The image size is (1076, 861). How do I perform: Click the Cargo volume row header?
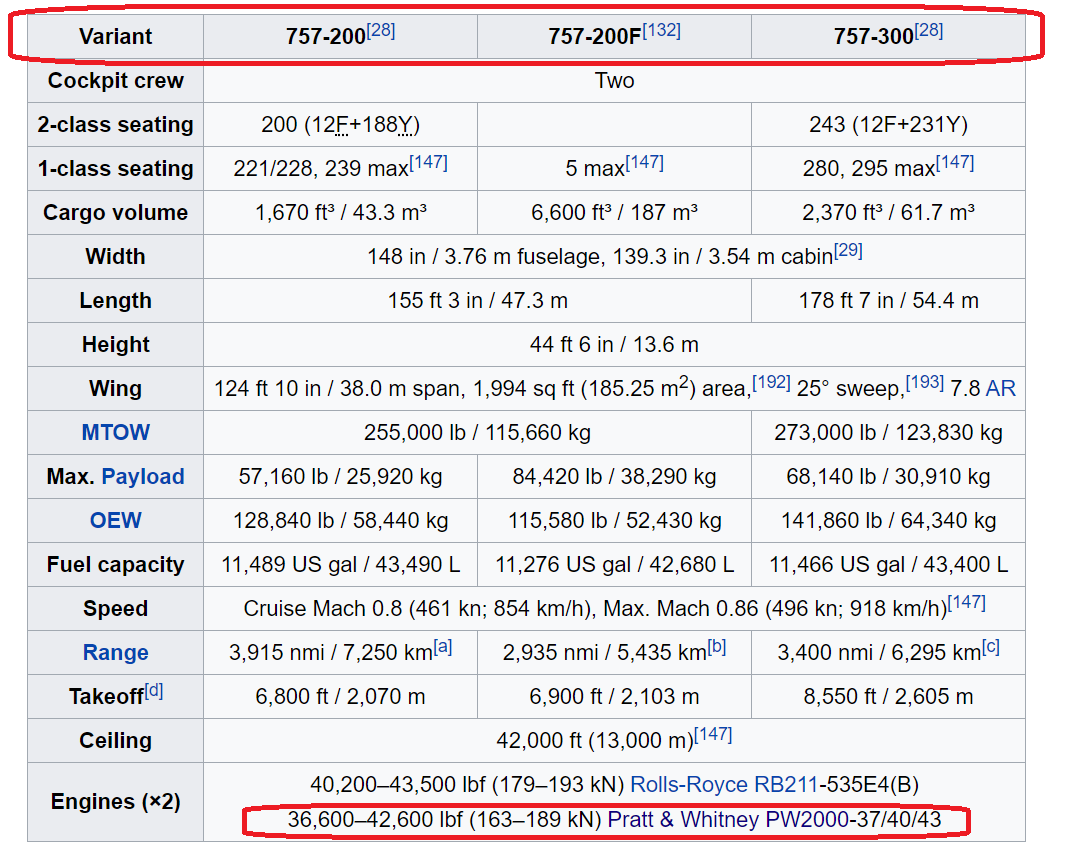115,212
